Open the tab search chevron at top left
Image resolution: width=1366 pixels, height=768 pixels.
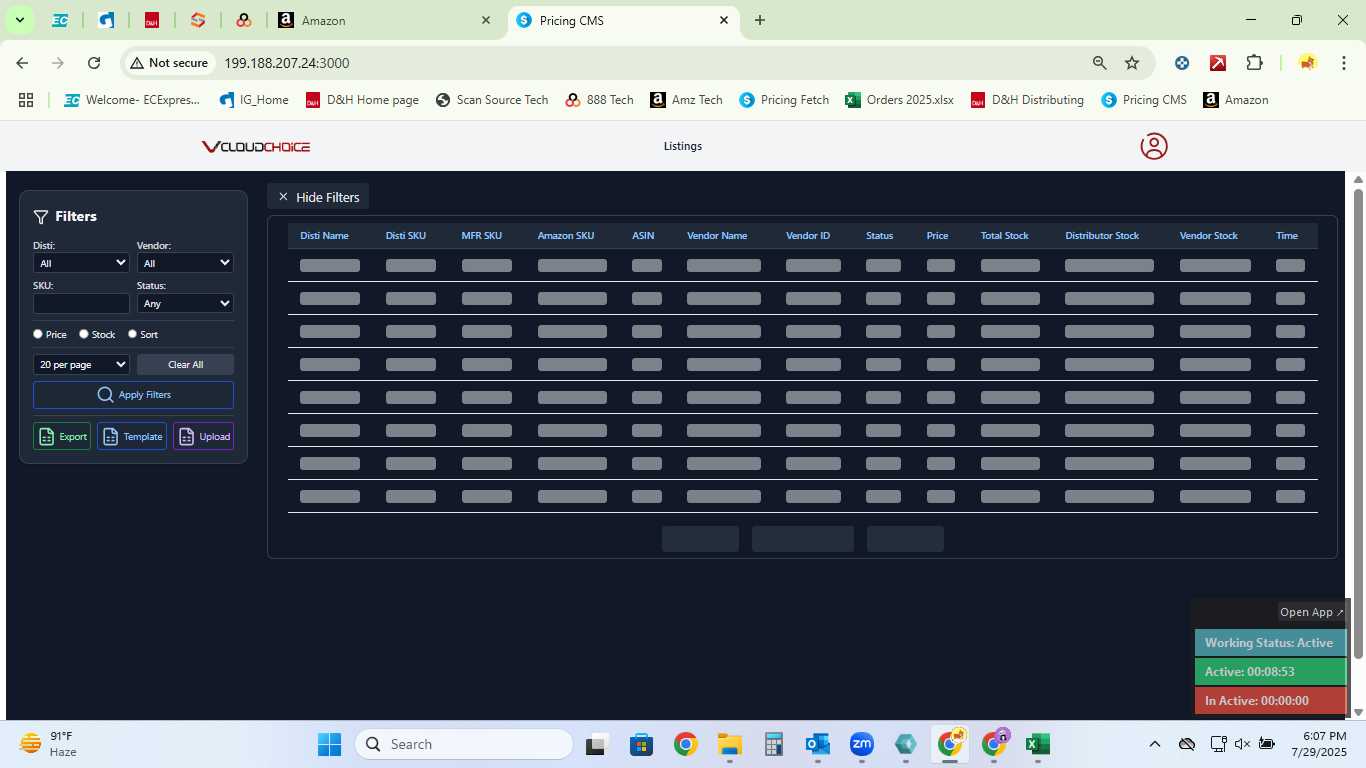(x=19, y=20)
